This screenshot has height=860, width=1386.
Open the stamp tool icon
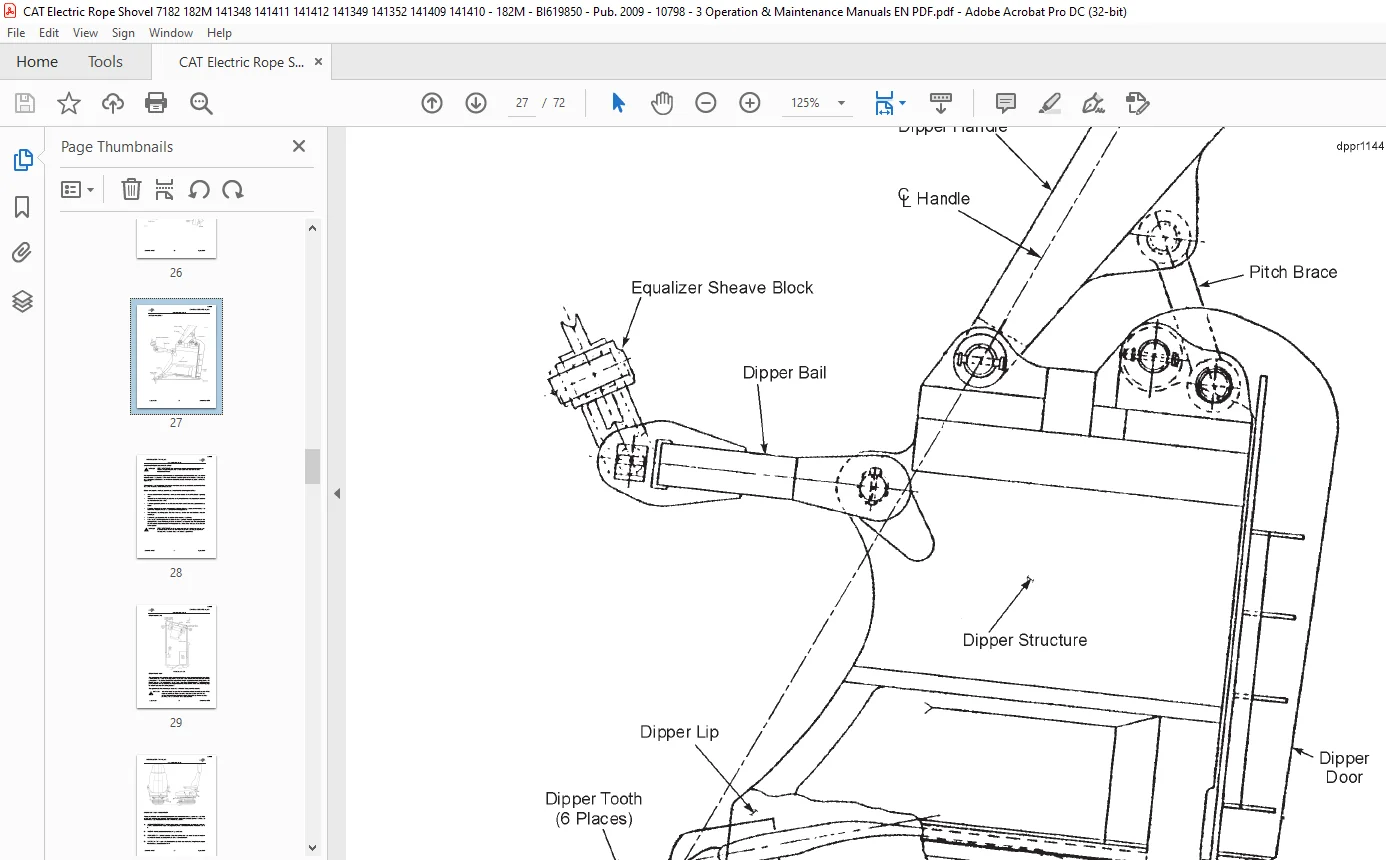tap(1137, 103)
